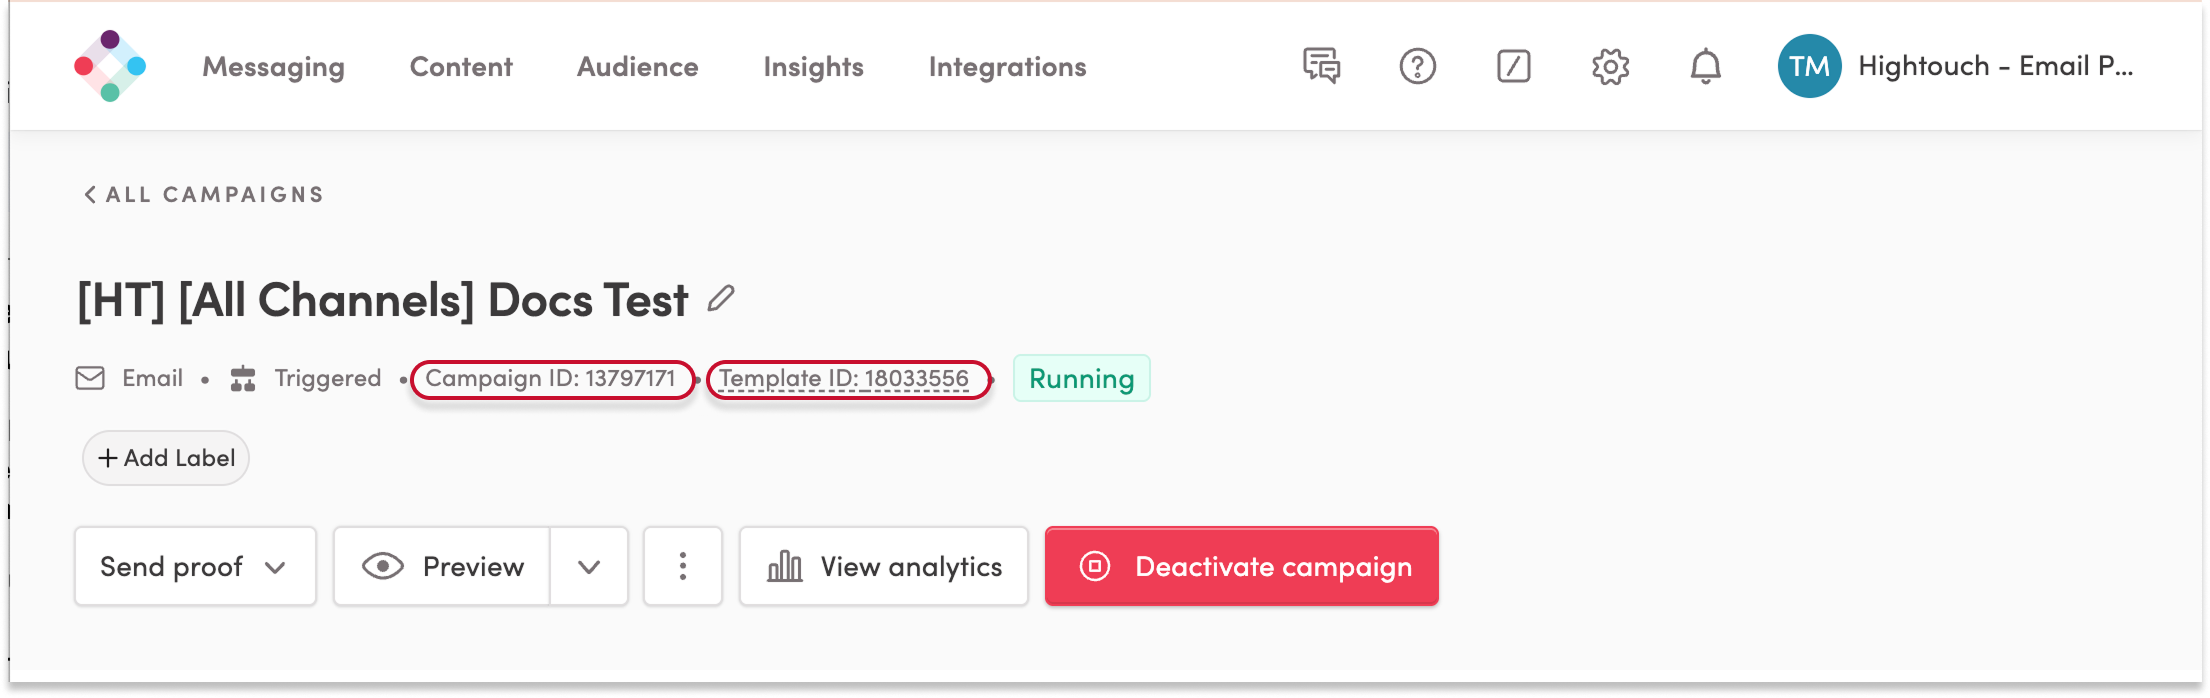This screenshot has height=698, width=2210.
Task: Click the Template ID link
Action: 844,379
